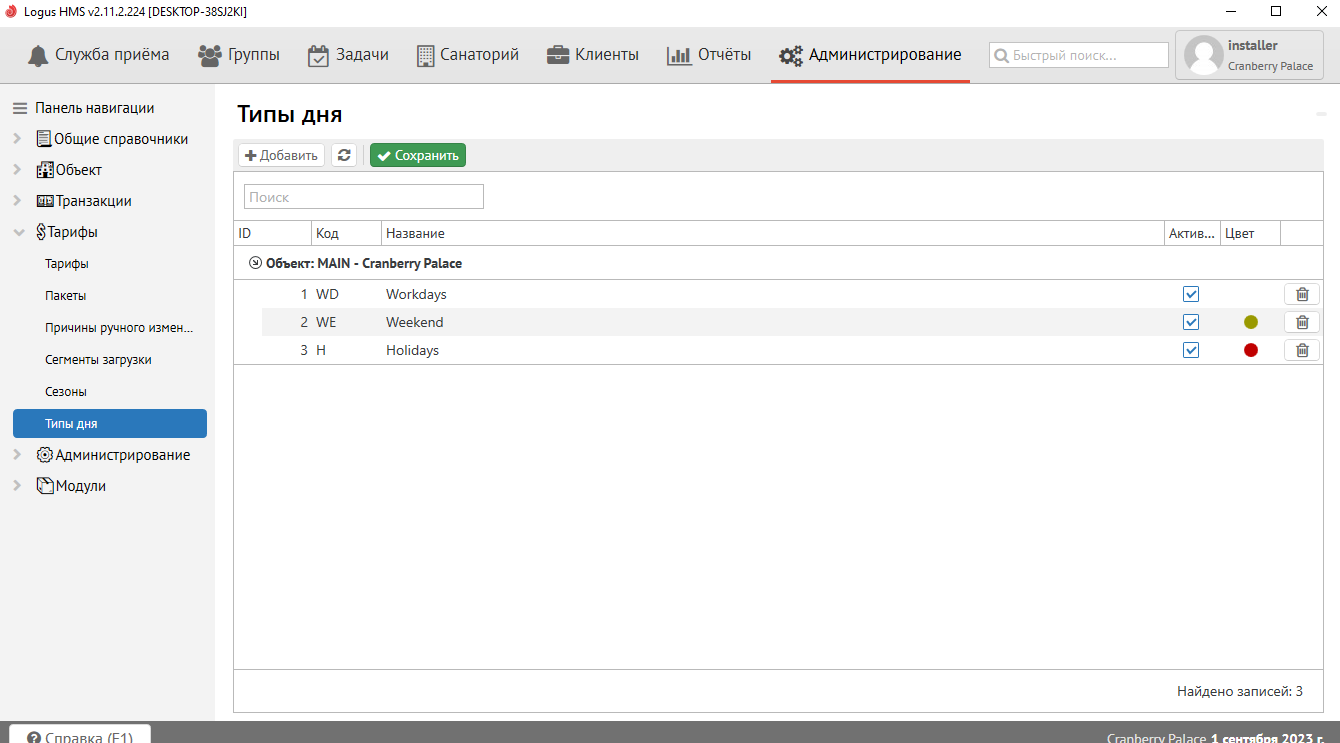Open the Служба приёма tab
The height and width of the screenshot is (743, 1340).
(98, 55)
